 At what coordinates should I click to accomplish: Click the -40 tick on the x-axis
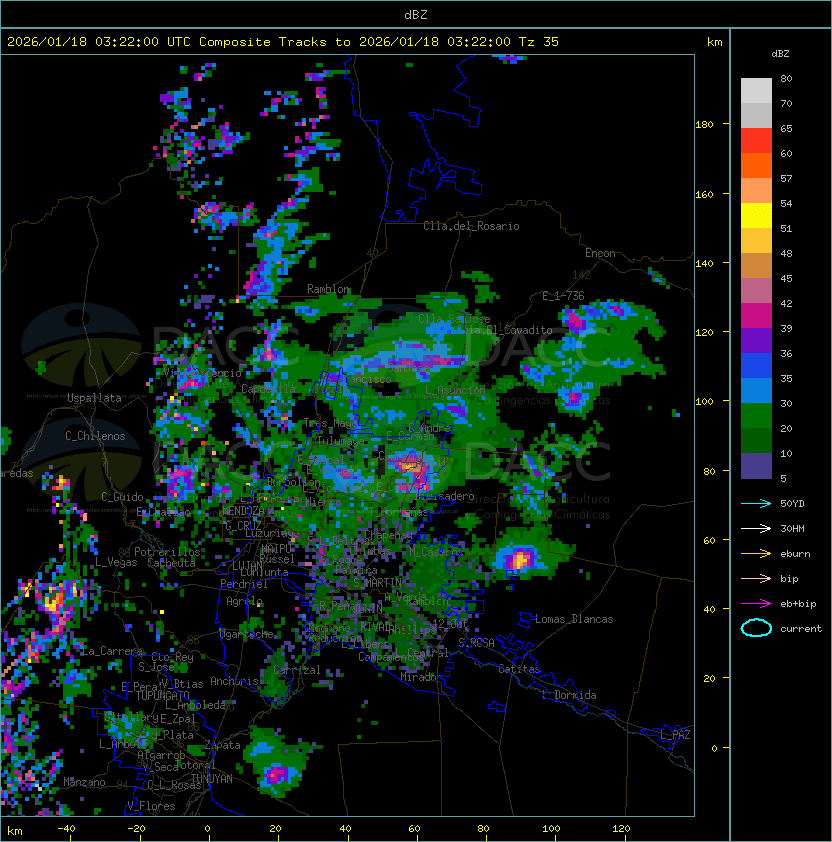point(66,829)
